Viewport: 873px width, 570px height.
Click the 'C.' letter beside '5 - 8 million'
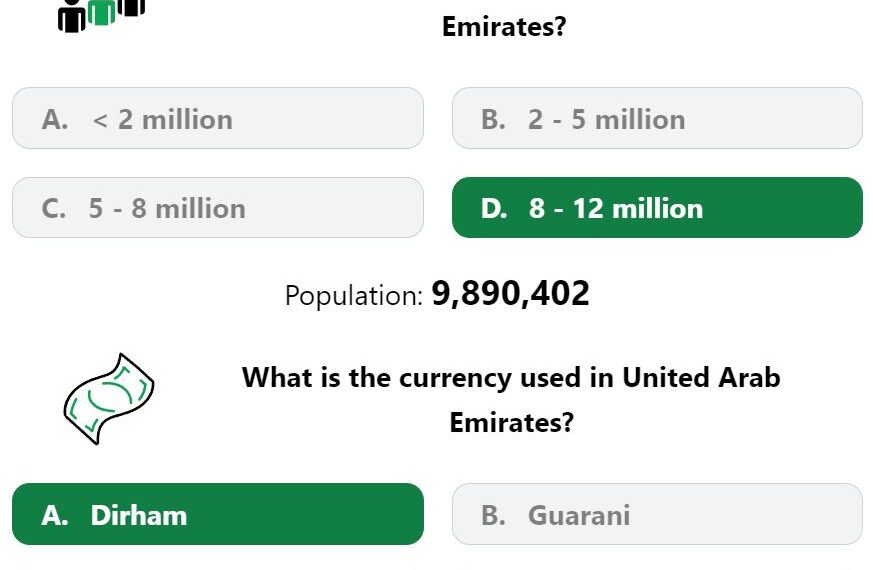[54, 209]
